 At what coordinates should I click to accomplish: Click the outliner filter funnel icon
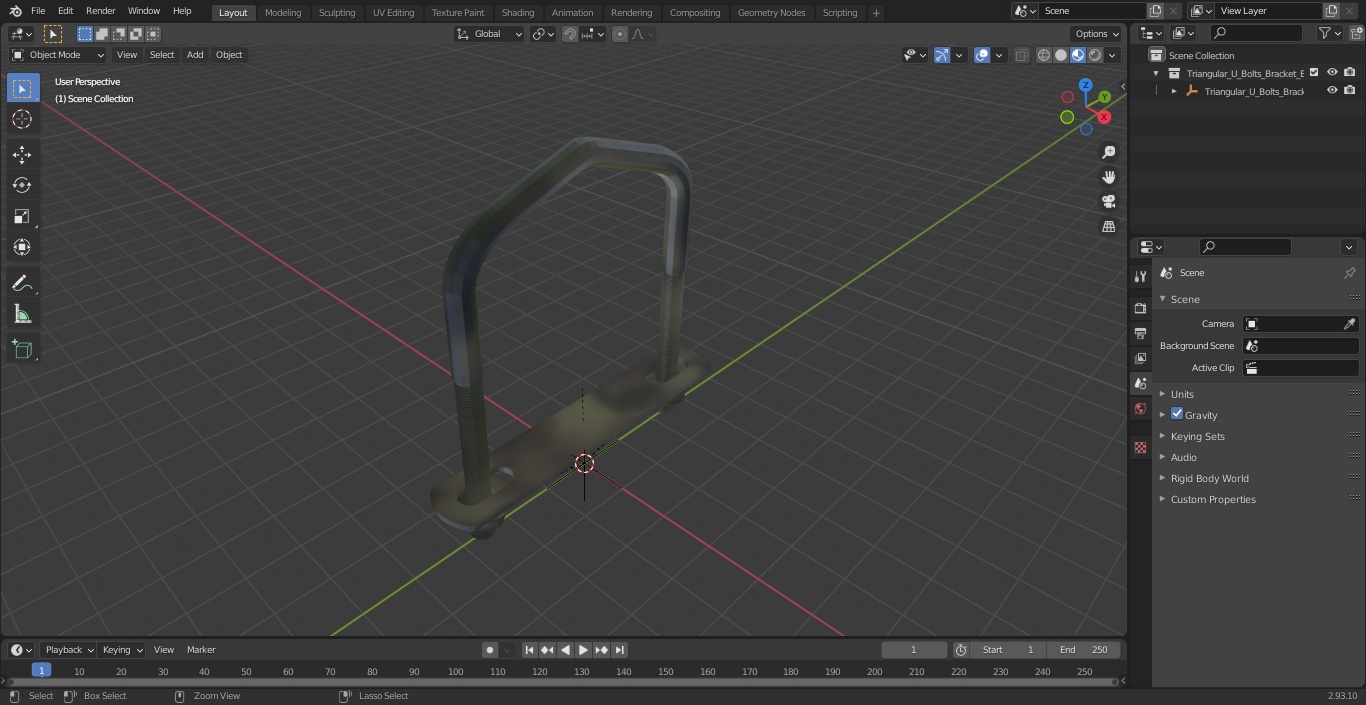pos(1325,33)
